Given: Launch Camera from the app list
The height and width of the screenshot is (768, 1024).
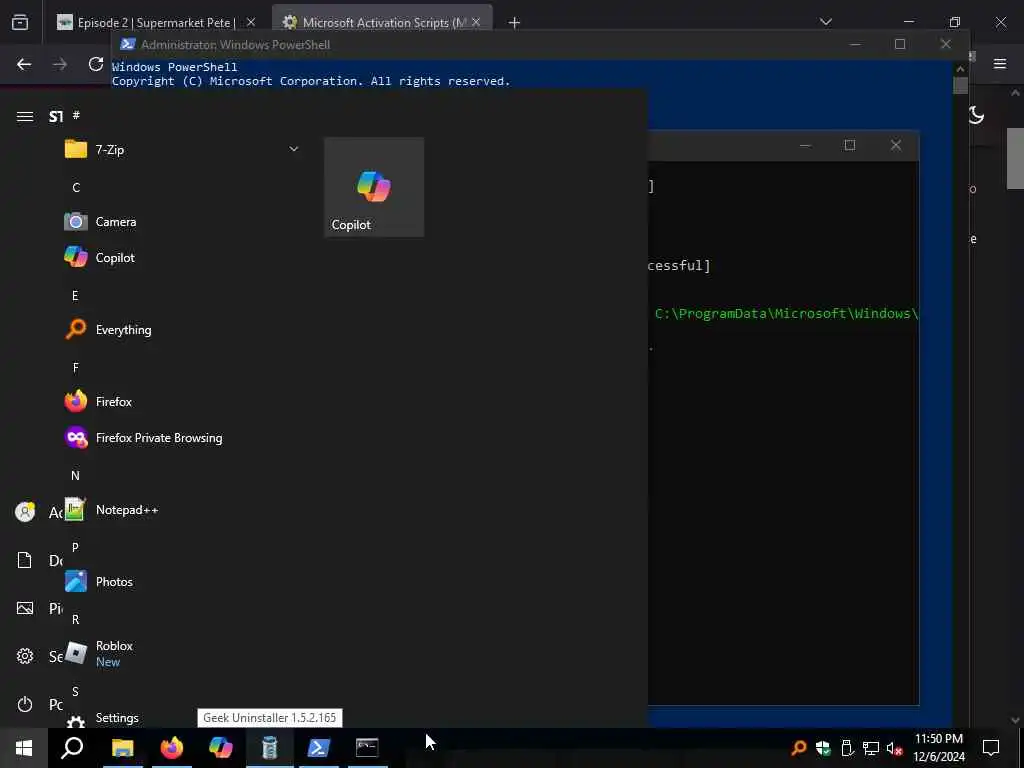Looking at the screenshot, I should click(x=181, y=221).
